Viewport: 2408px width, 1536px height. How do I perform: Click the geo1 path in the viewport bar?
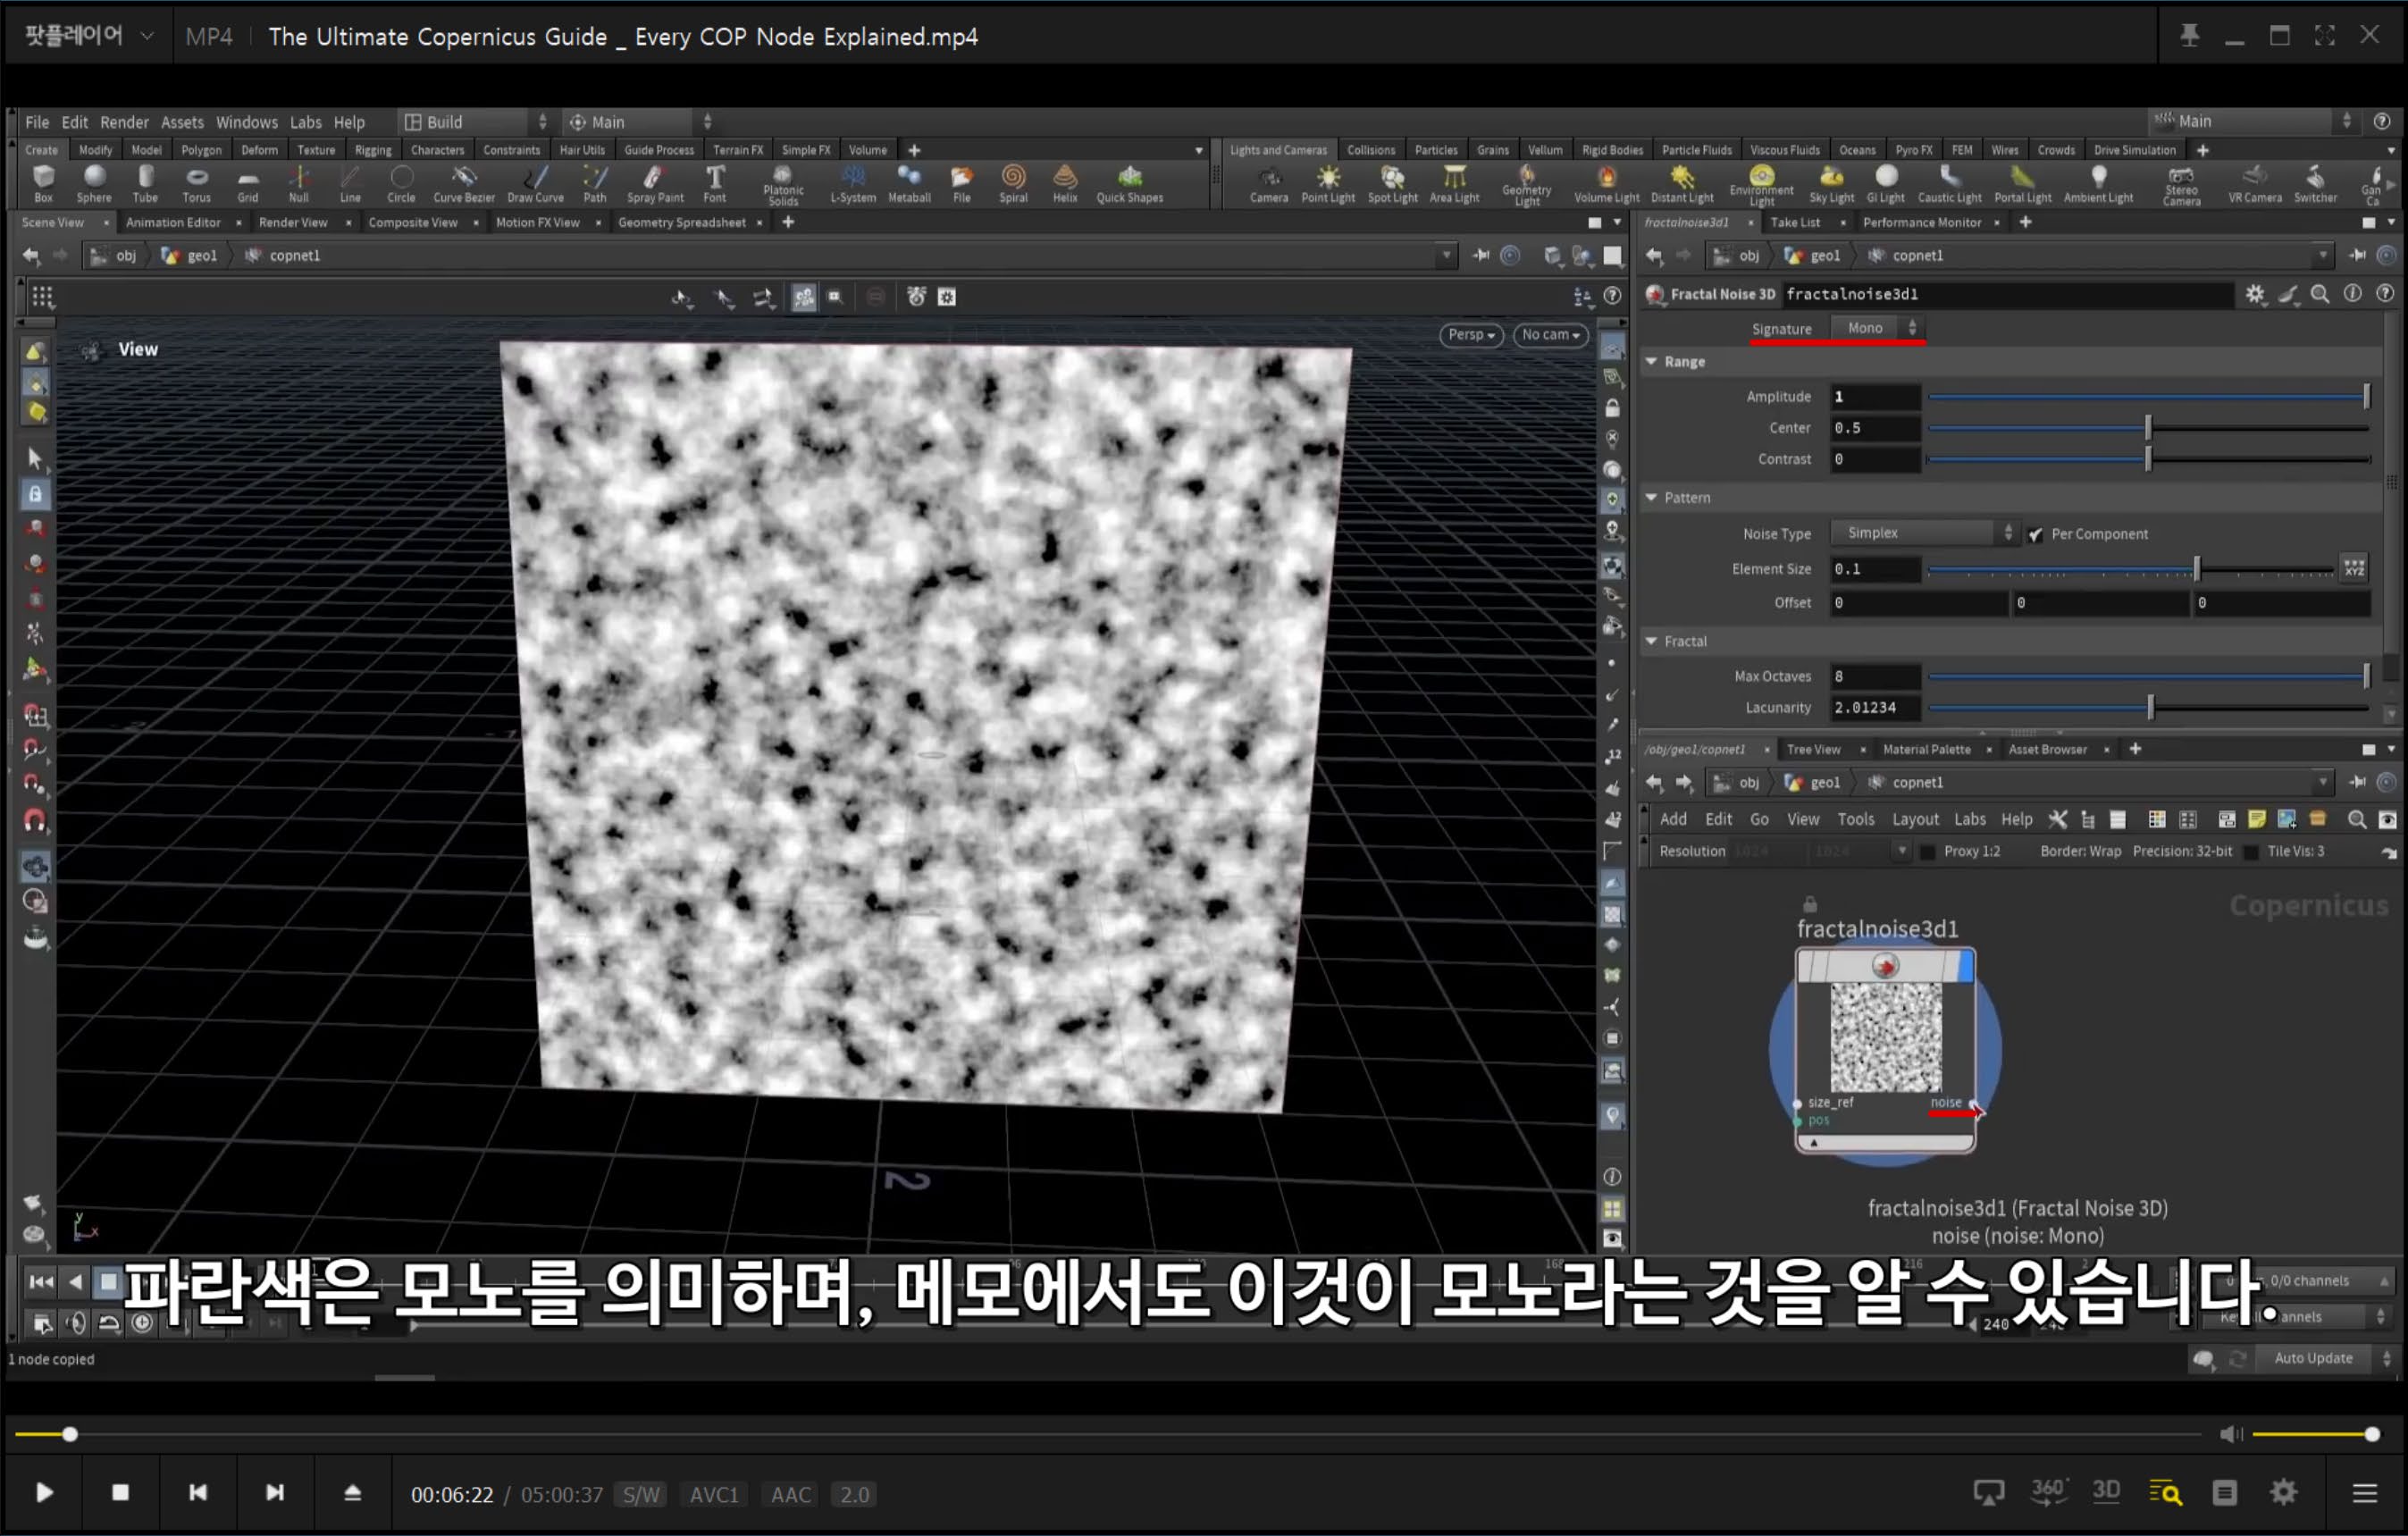190,255
